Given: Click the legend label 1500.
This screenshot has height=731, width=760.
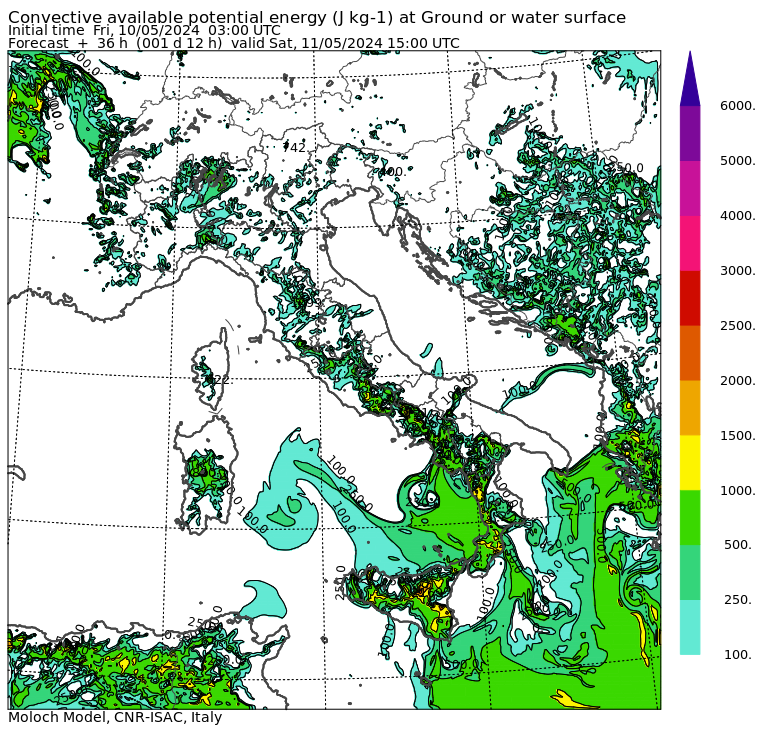Looking at the screenshot, I should [x=737, y=435].
